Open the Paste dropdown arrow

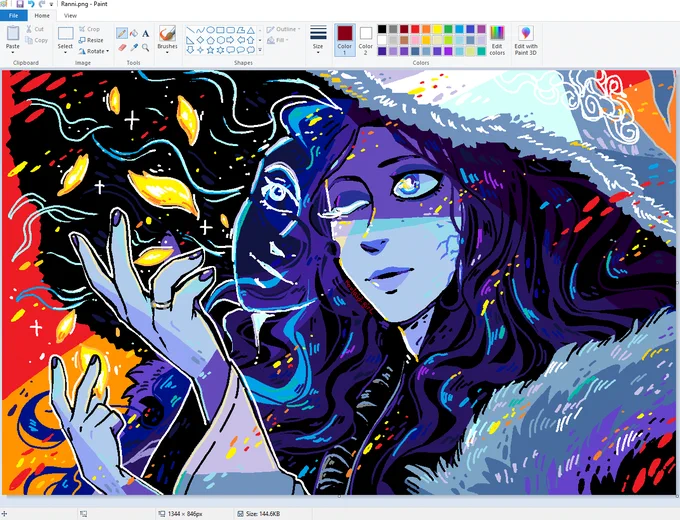coord(13,53)
